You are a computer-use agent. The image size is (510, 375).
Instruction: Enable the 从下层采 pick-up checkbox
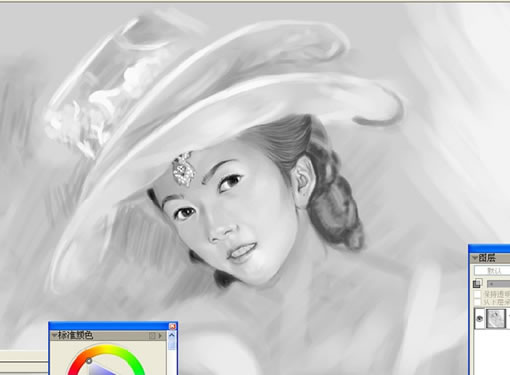478,302
